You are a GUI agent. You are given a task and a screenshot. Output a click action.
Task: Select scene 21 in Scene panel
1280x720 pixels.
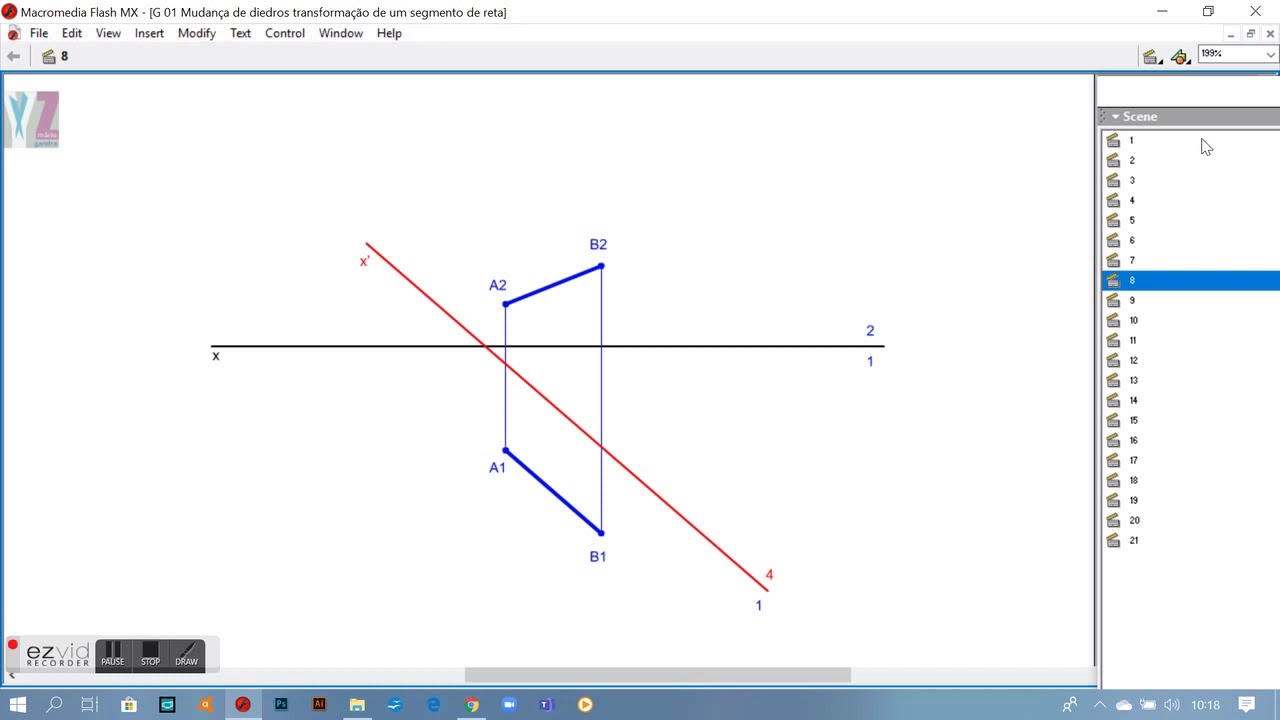click(x=1190, y=541)
